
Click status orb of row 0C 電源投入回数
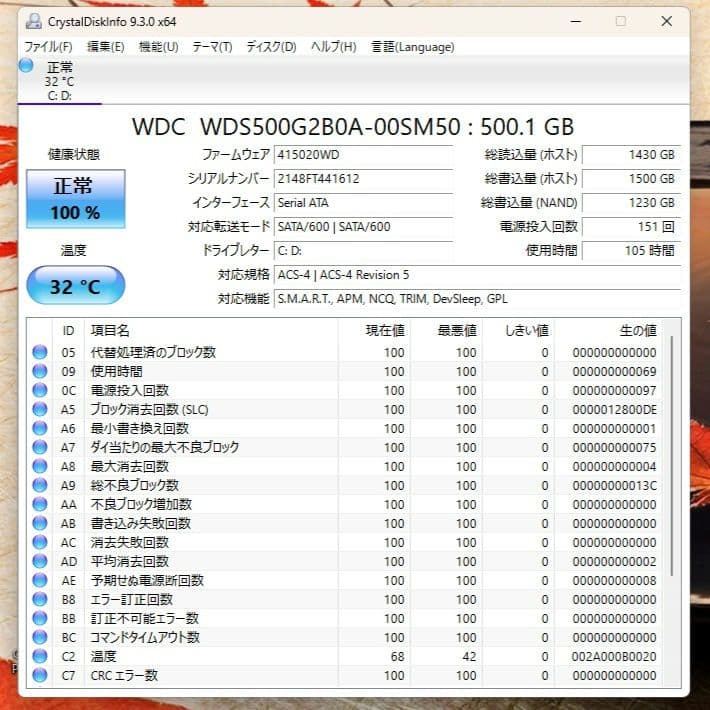(x=40, y=390)
